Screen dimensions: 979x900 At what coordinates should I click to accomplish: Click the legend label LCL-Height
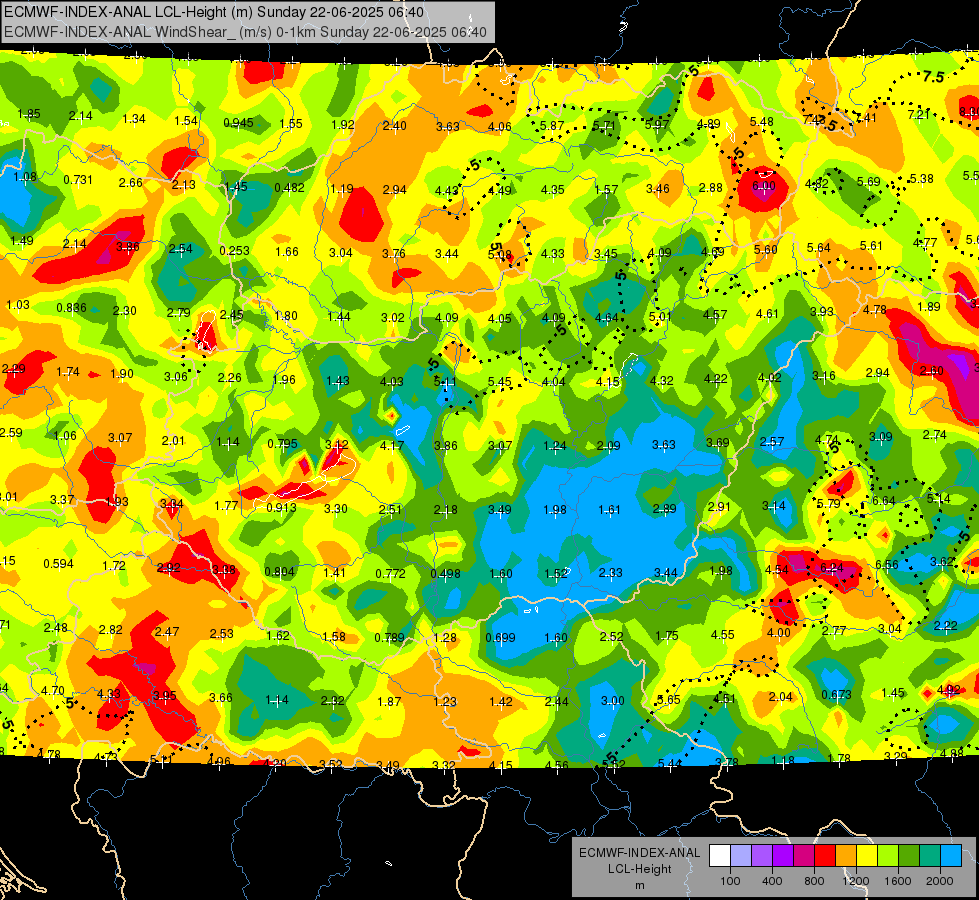point(639,869)
